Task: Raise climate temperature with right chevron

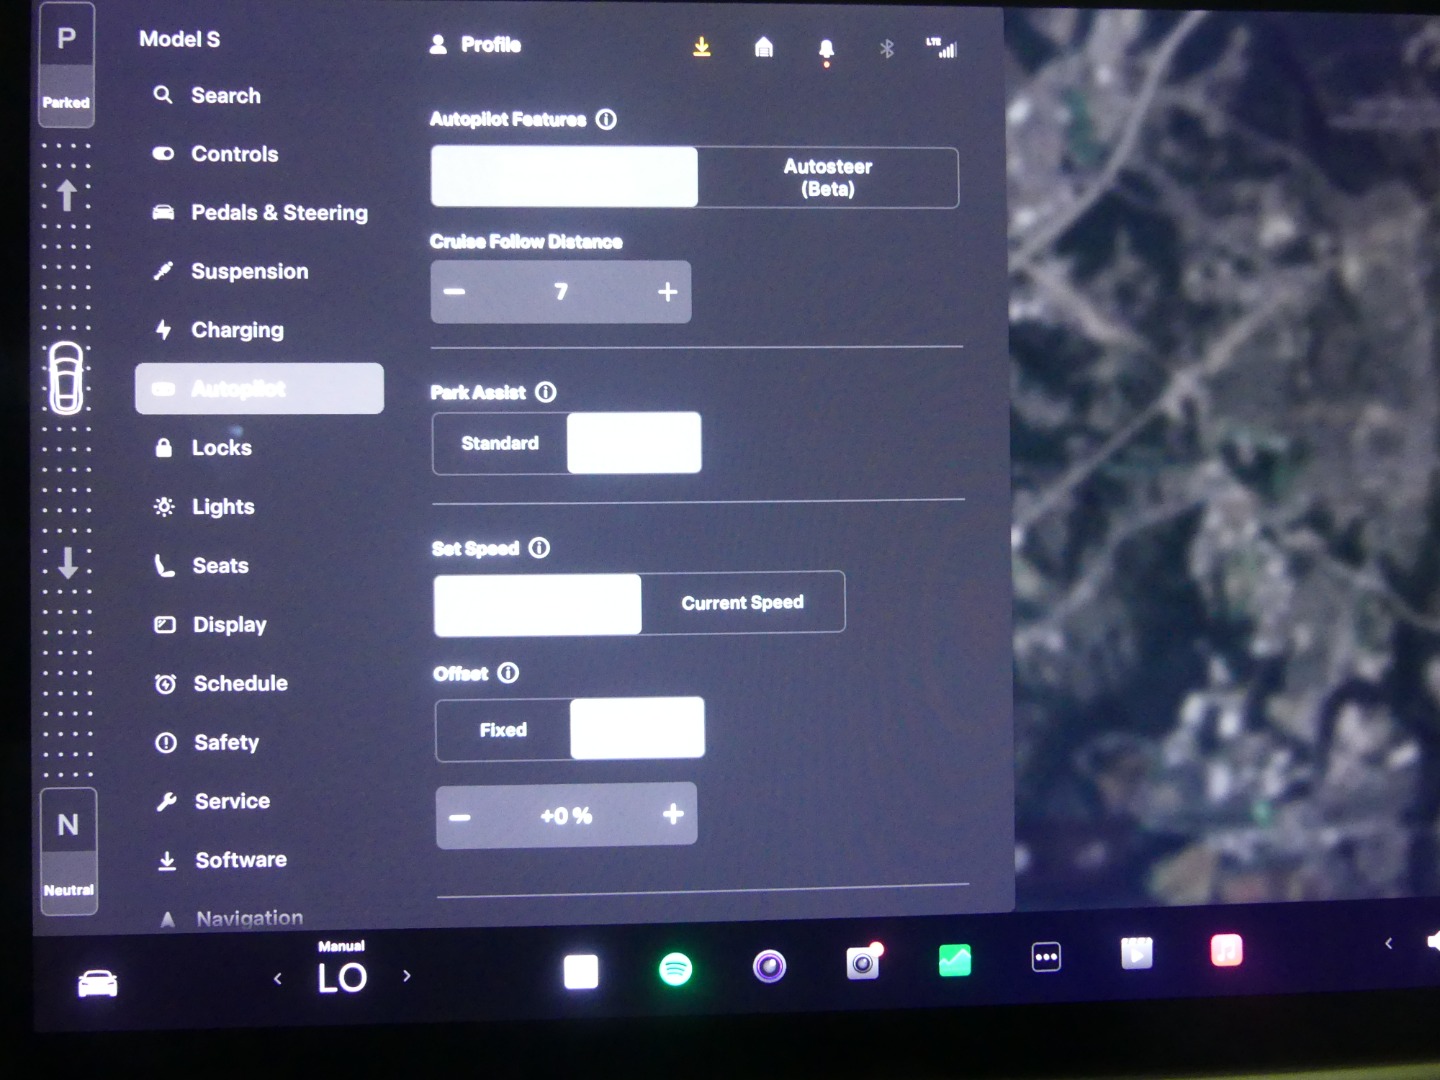Action: 407,976
